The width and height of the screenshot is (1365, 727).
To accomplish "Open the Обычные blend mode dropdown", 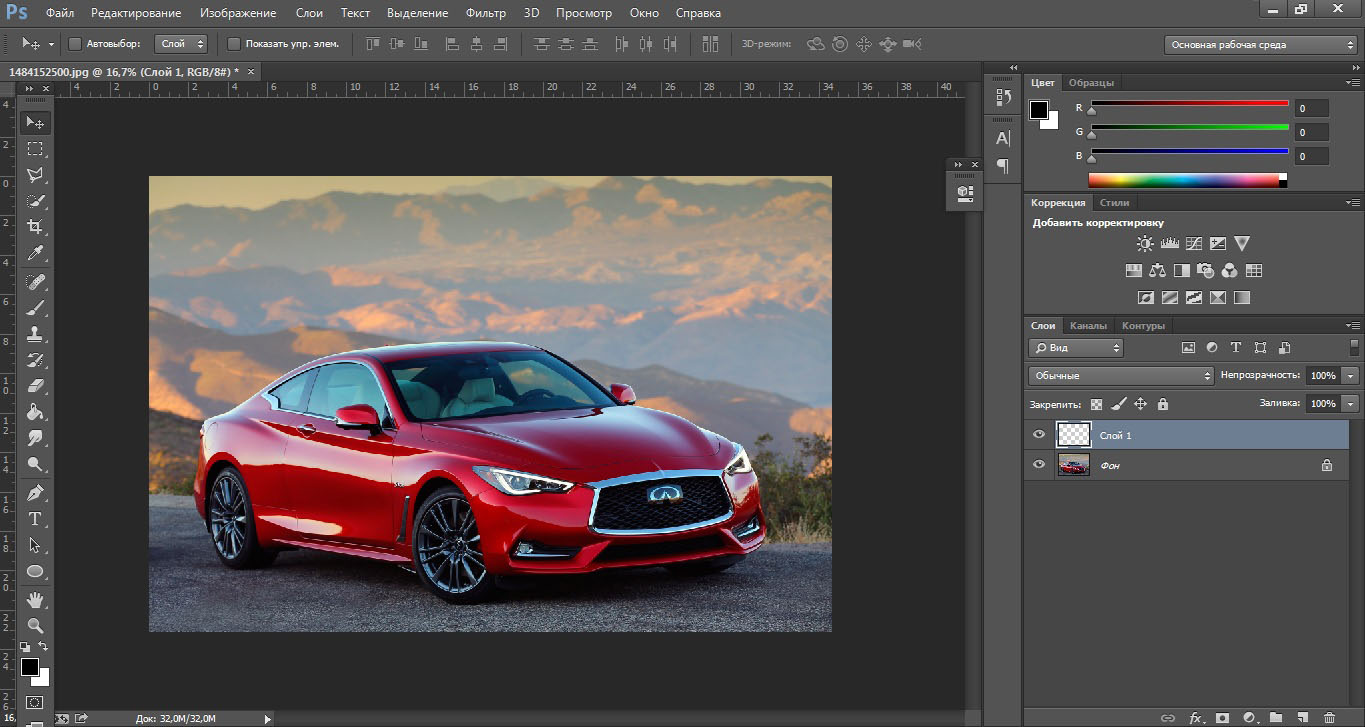I will 1120,376.
